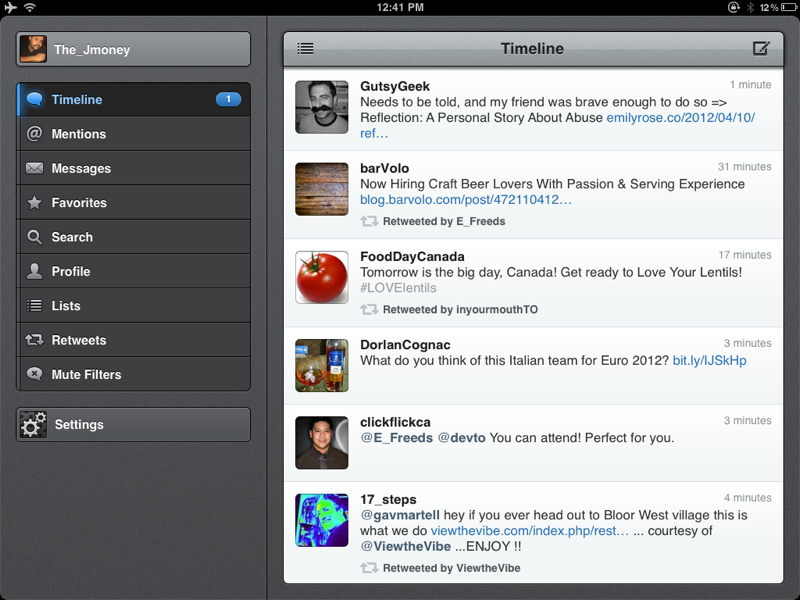Image resolution: width=800 pixels, height=600 pixels.
Task: Tap the clickflickca avatar photo
Action: [322, 443]
